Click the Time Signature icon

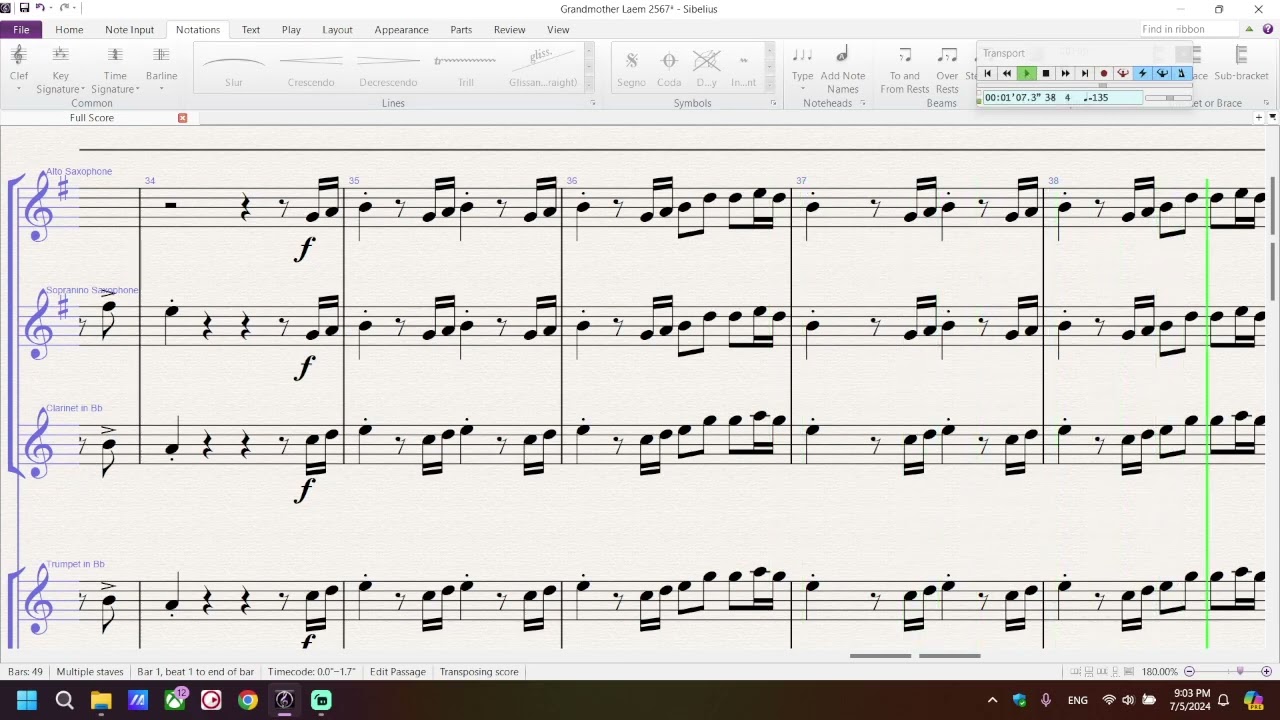pyautogui.click(x=115, y=56)
